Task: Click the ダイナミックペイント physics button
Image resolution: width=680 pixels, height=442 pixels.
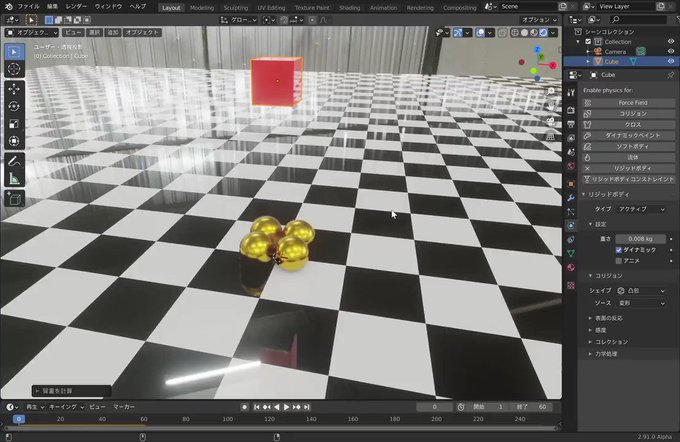Action: point(628,135)
